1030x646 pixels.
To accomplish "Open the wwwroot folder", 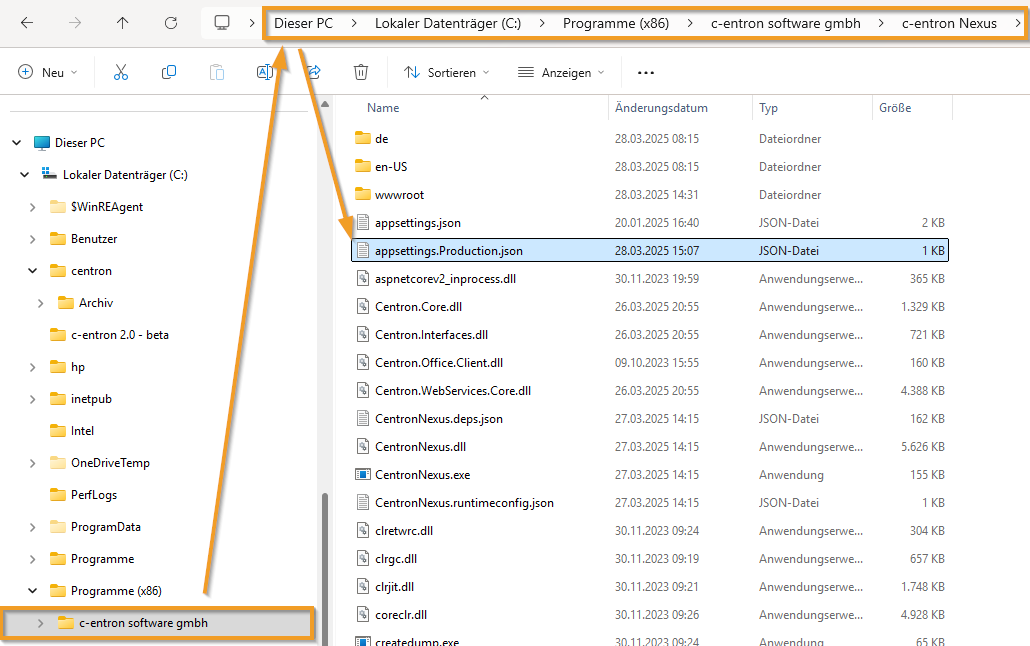I will coord(399,195).
